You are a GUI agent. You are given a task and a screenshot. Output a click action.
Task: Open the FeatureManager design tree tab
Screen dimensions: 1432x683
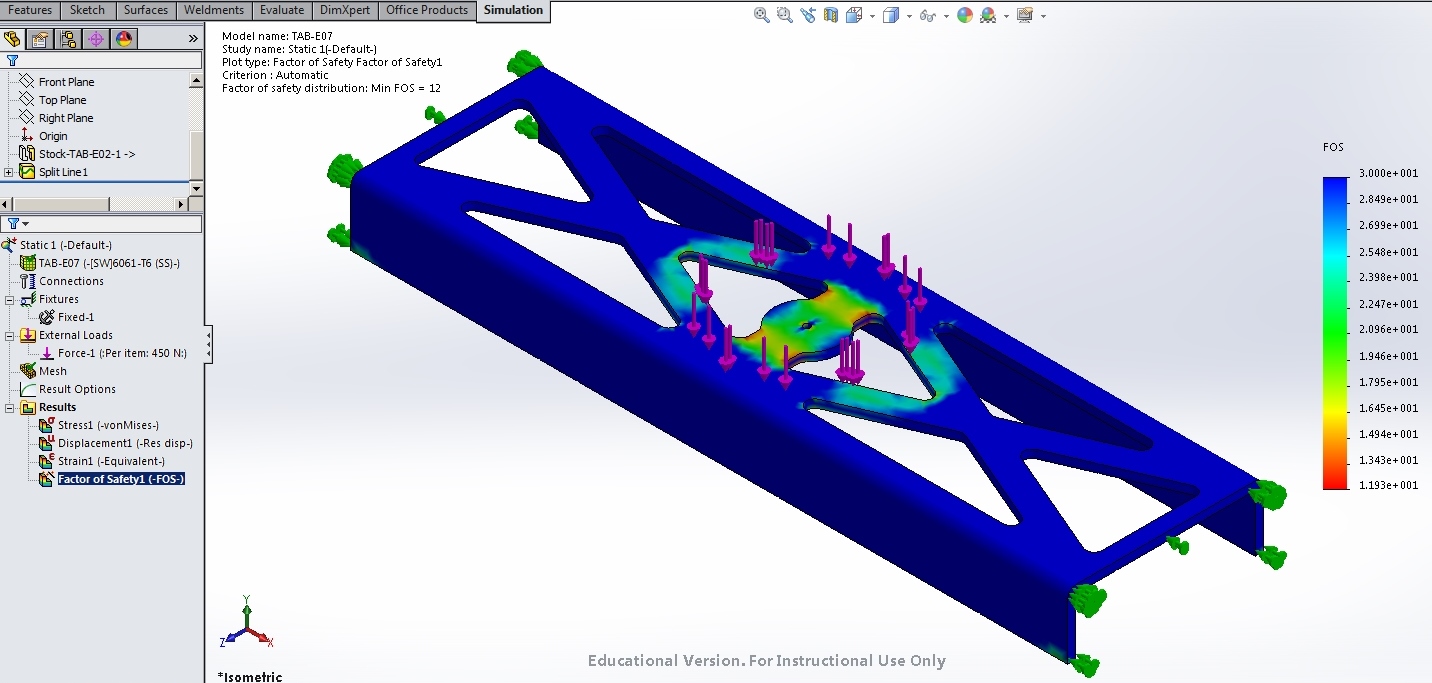[x=13, y=39]
